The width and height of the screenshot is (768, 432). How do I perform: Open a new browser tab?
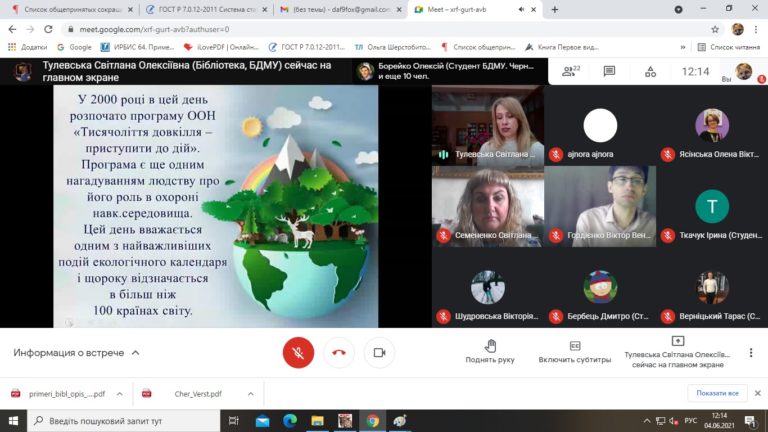[x=554, y=9]
